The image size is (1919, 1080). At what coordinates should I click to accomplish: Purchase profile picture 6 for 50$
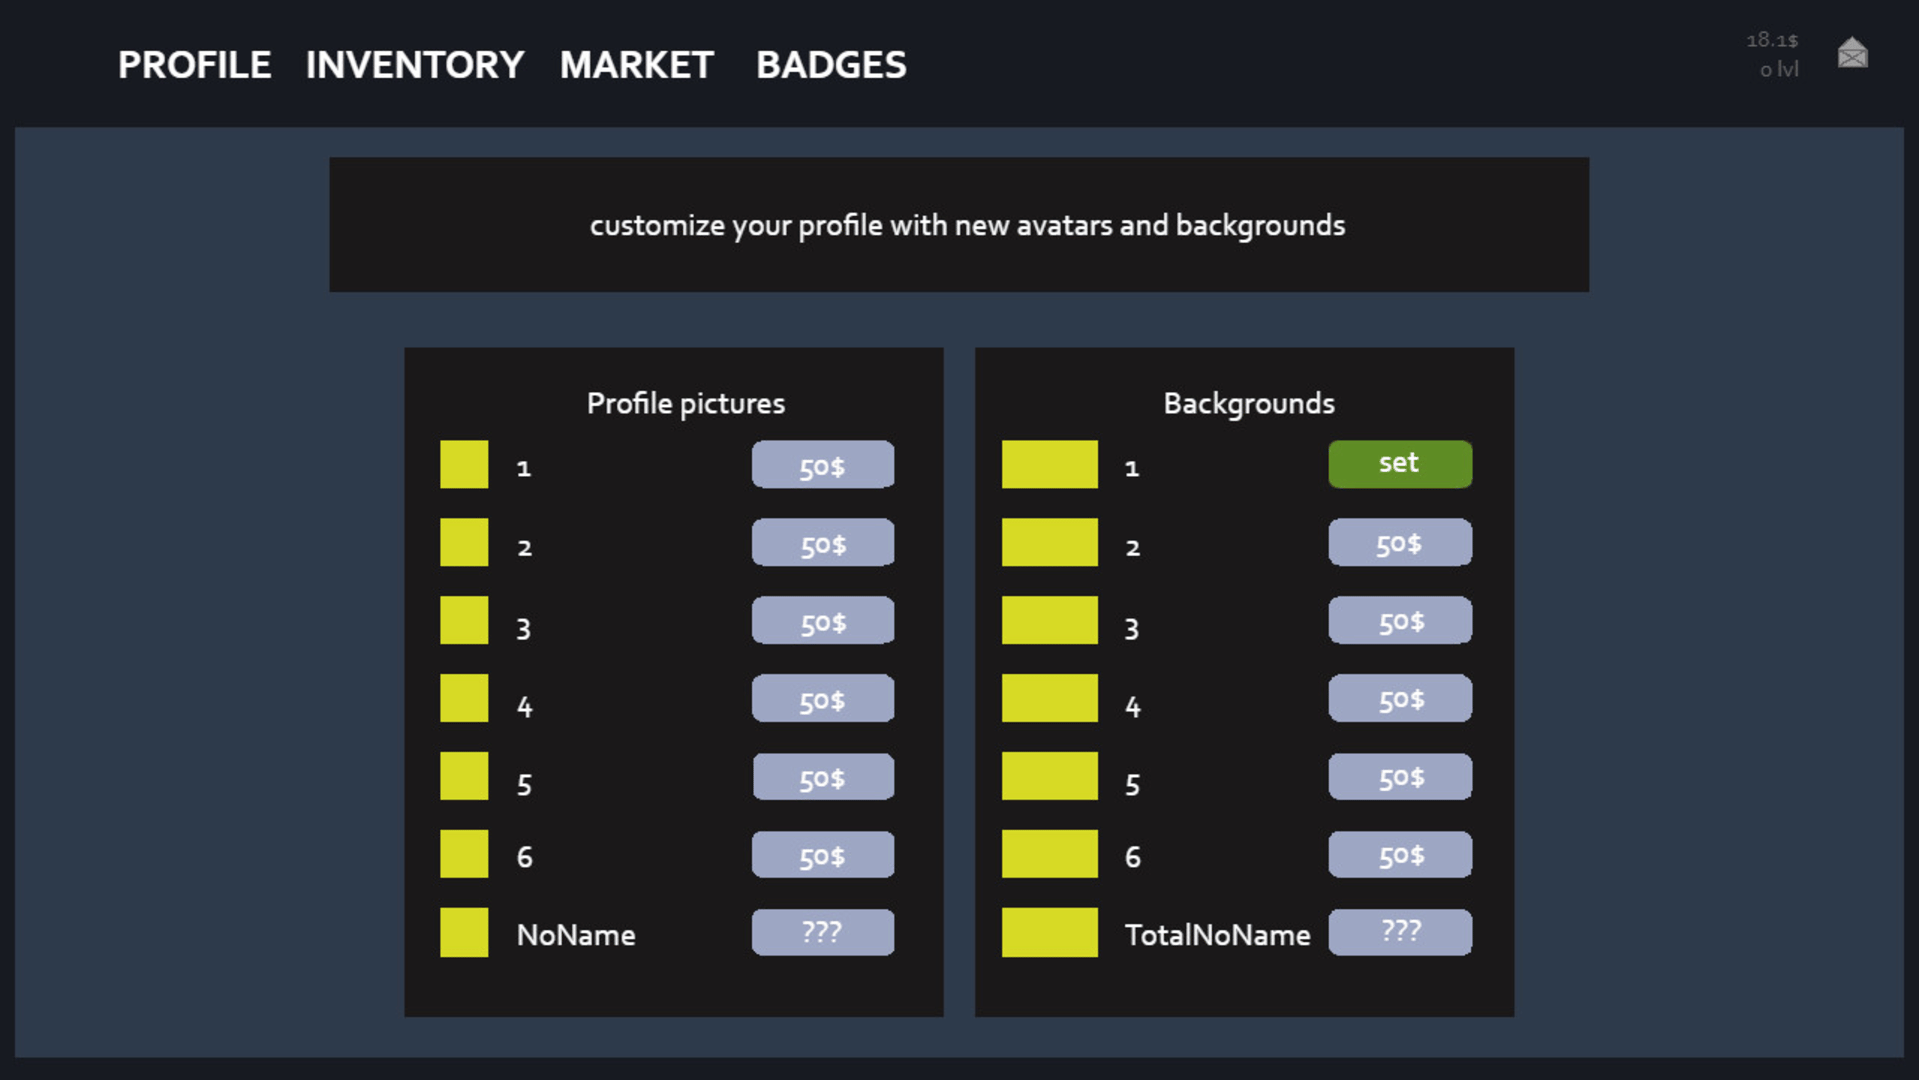822,855
